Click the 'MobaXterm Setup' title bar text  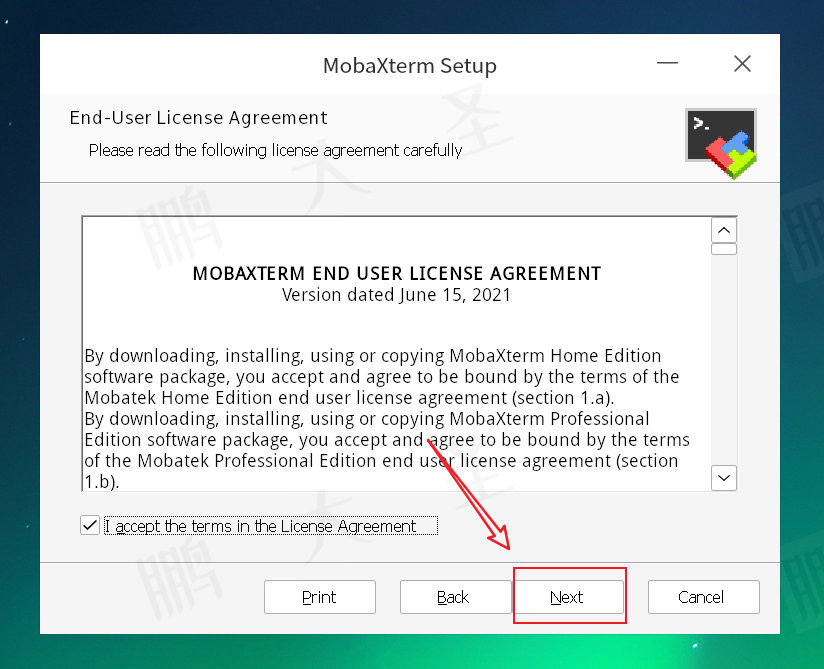coord(410,66)
